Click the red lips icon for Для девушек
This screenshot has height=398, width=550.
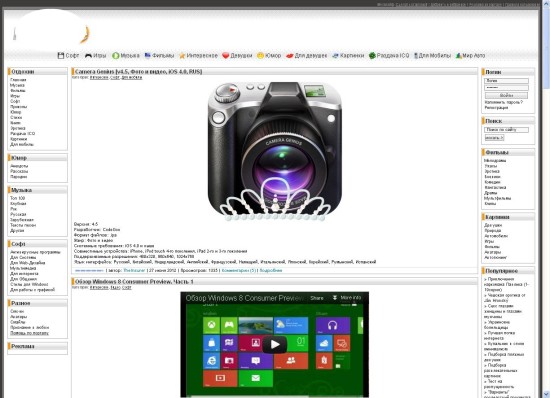click(x=290, y=55)
